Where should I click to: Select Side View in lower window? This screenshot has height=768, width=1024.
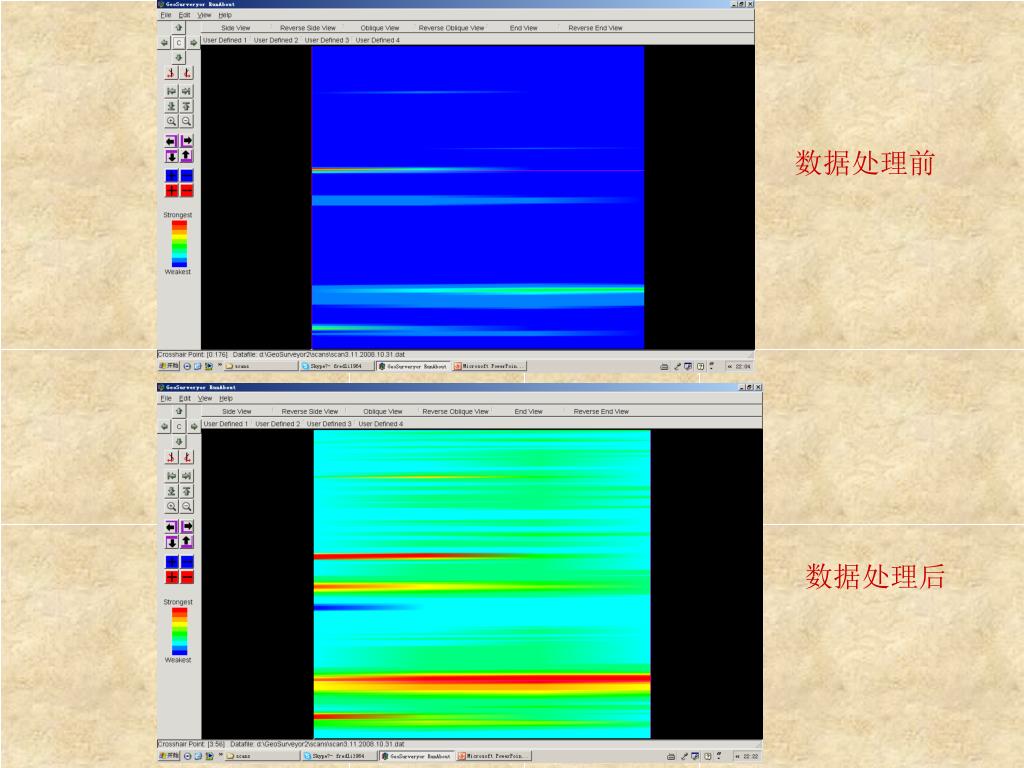(236, 412)
